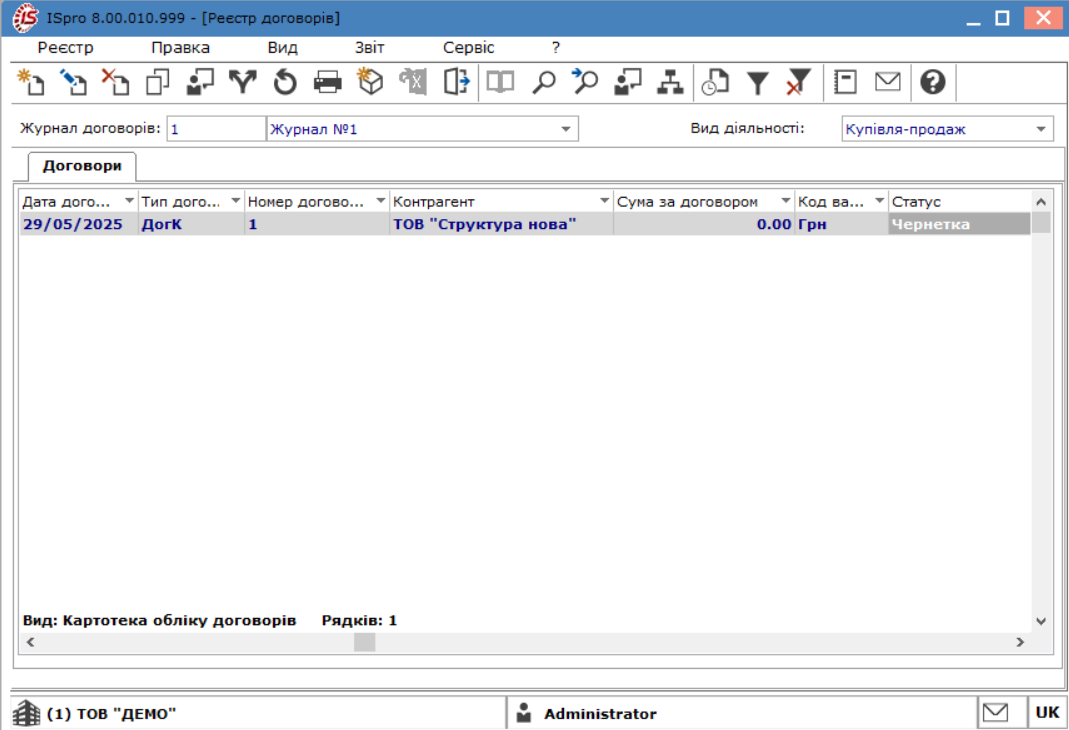This screenshot has height=730, width=1069.
Task: Click the horizontal scrollbar left arrow
Action: coord(30,642)
